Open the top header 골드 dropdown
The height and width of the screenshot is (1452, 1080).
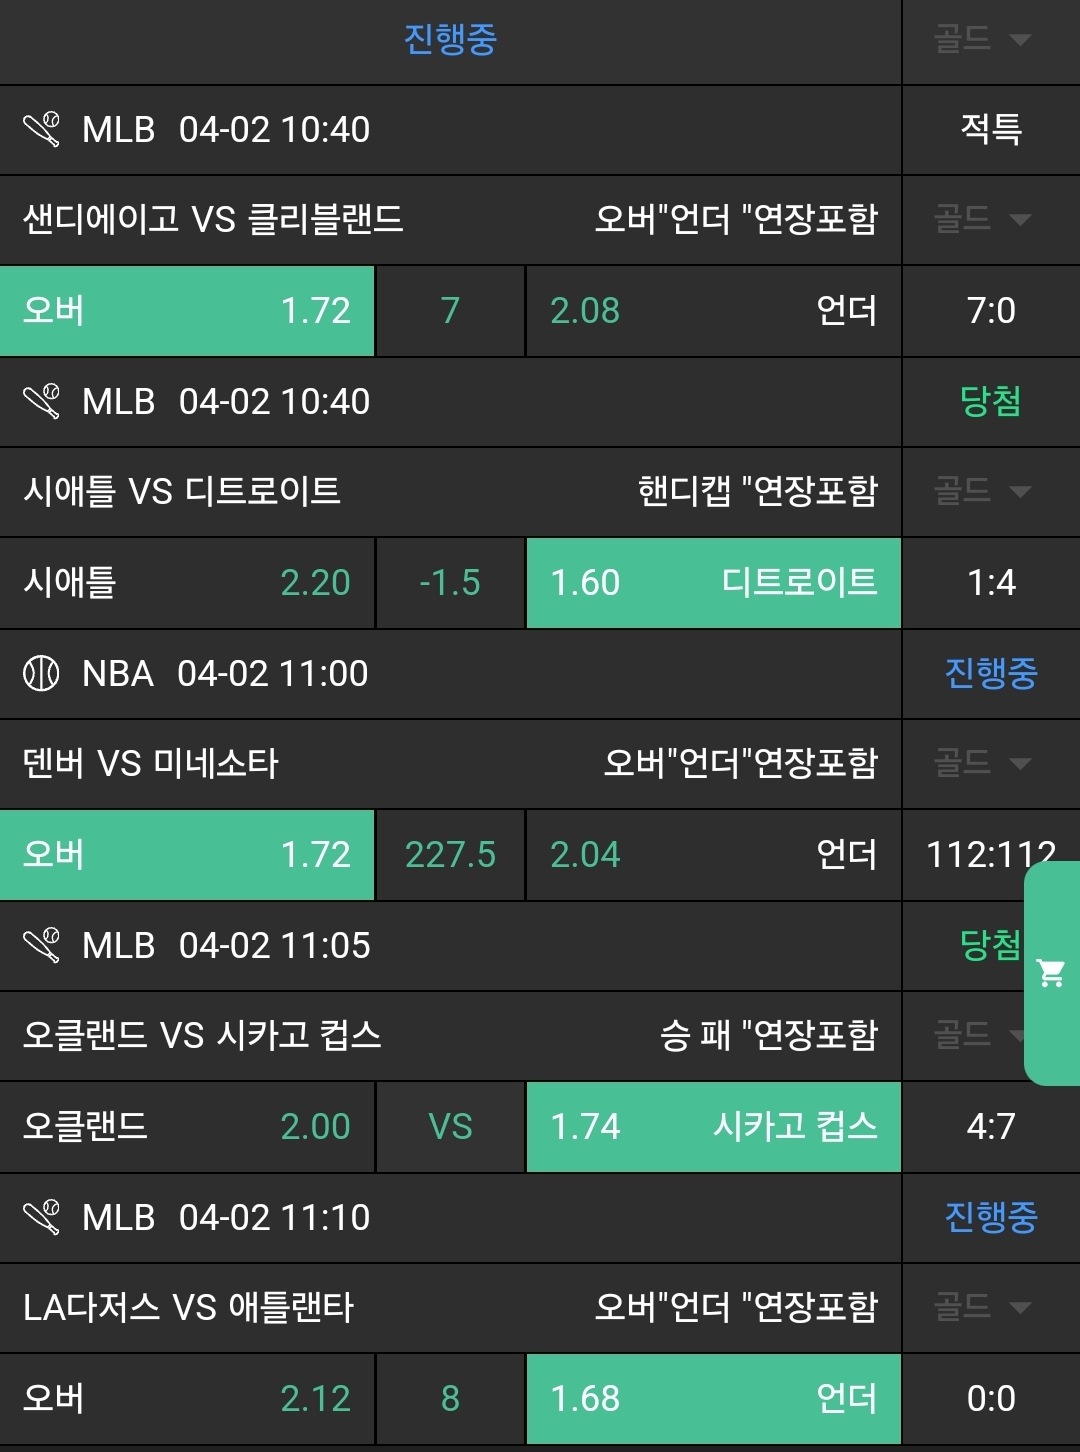point(982,40)
